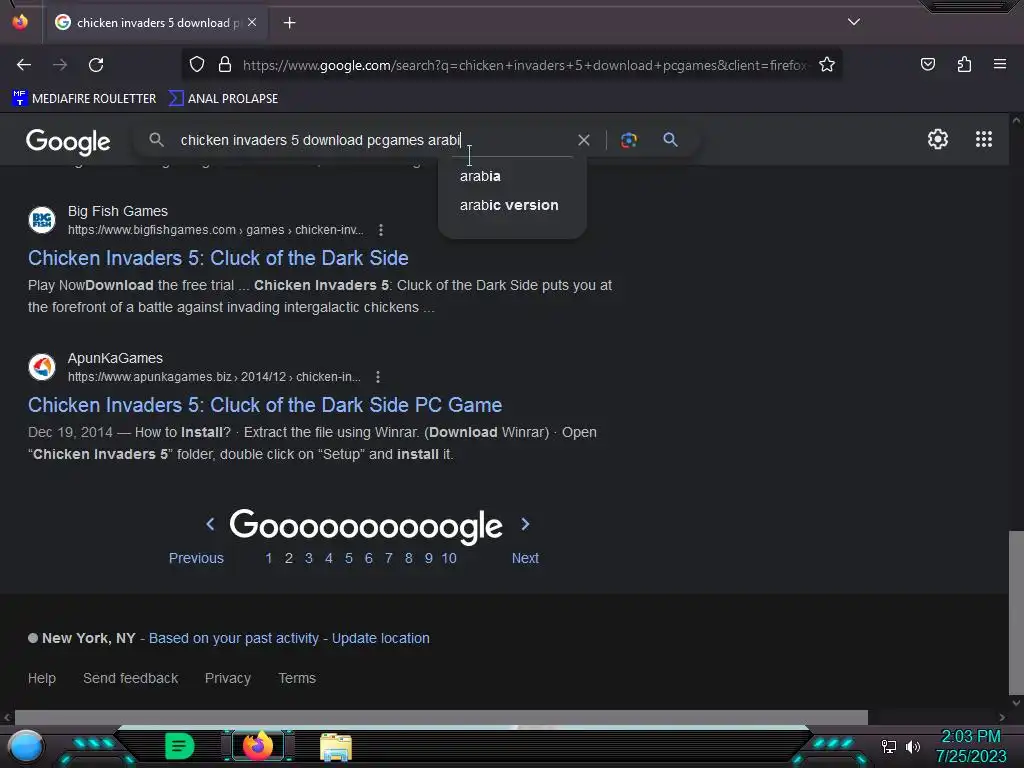
Task: Go to results page 5
Action: click(x=349, y=558)
